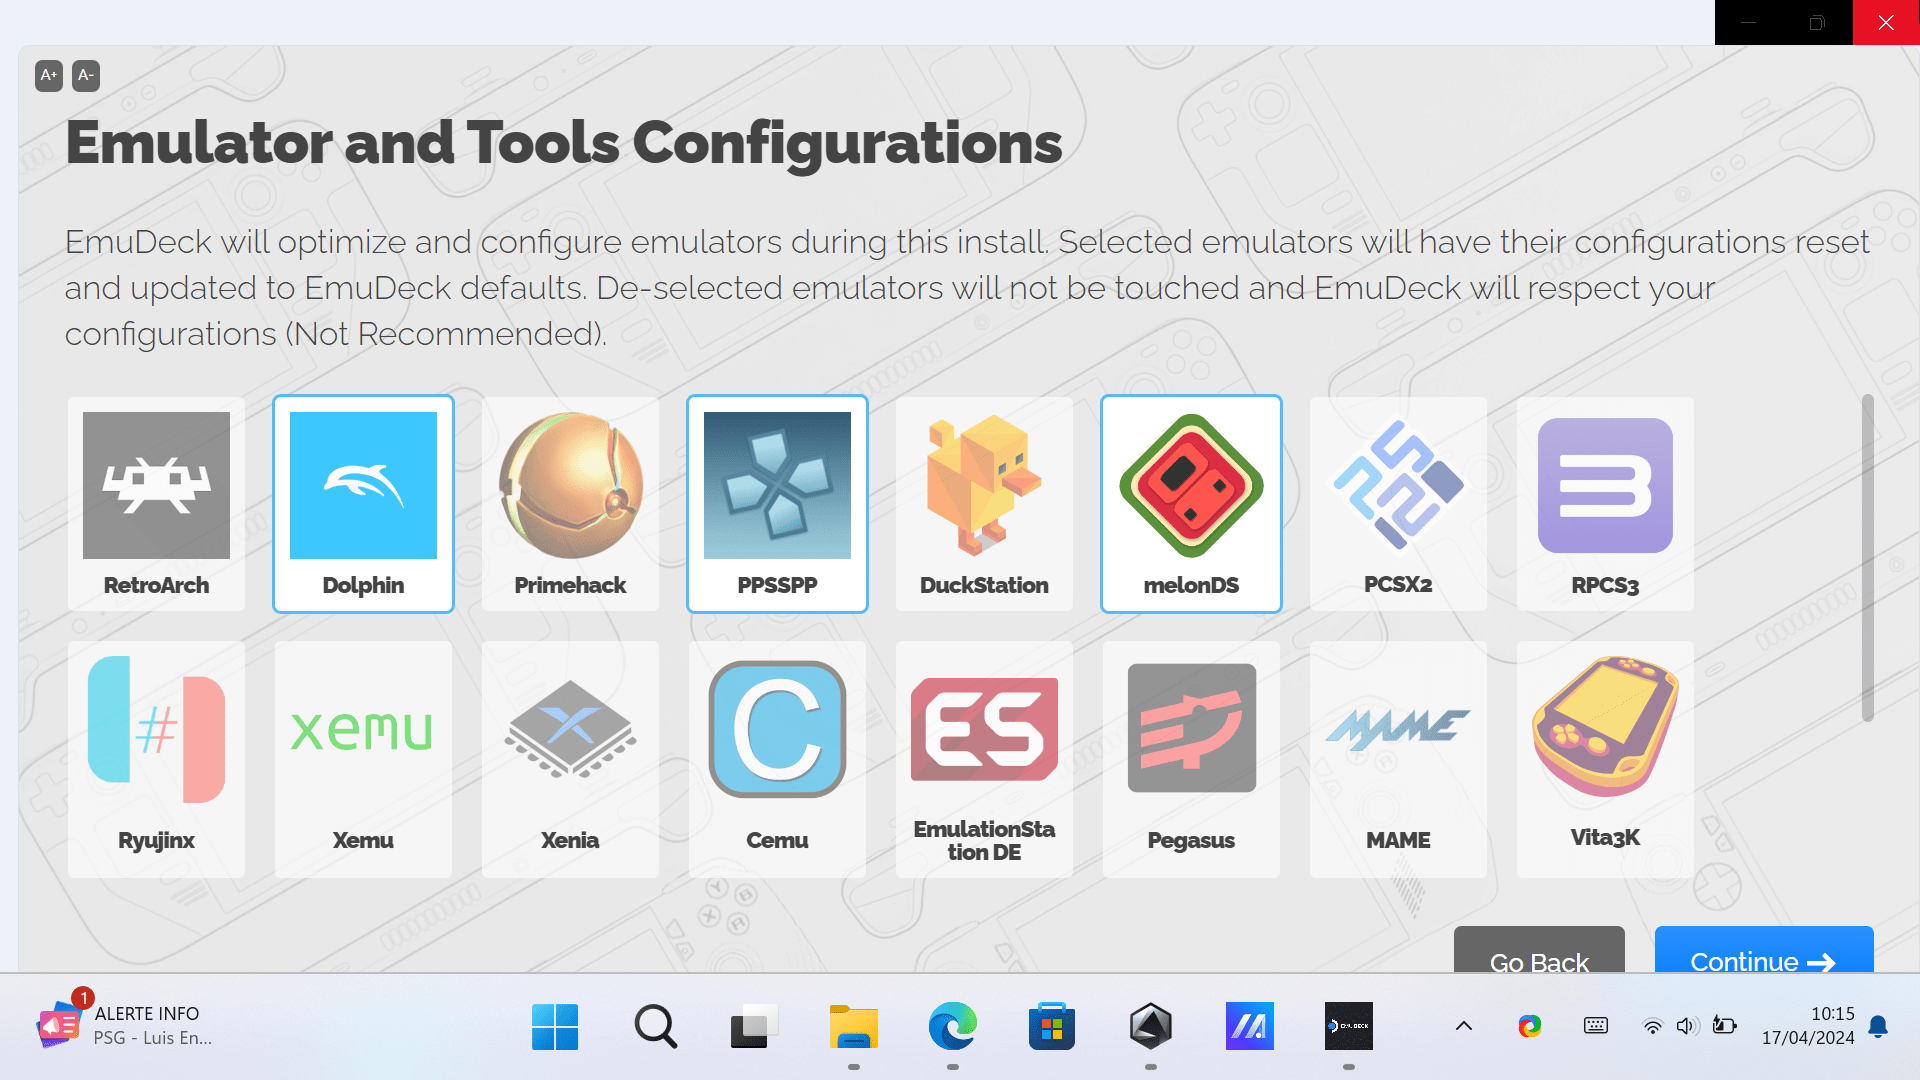Open Windows taskbar search
This screenshot has height=1080, width=1920.
point(655,1026)
